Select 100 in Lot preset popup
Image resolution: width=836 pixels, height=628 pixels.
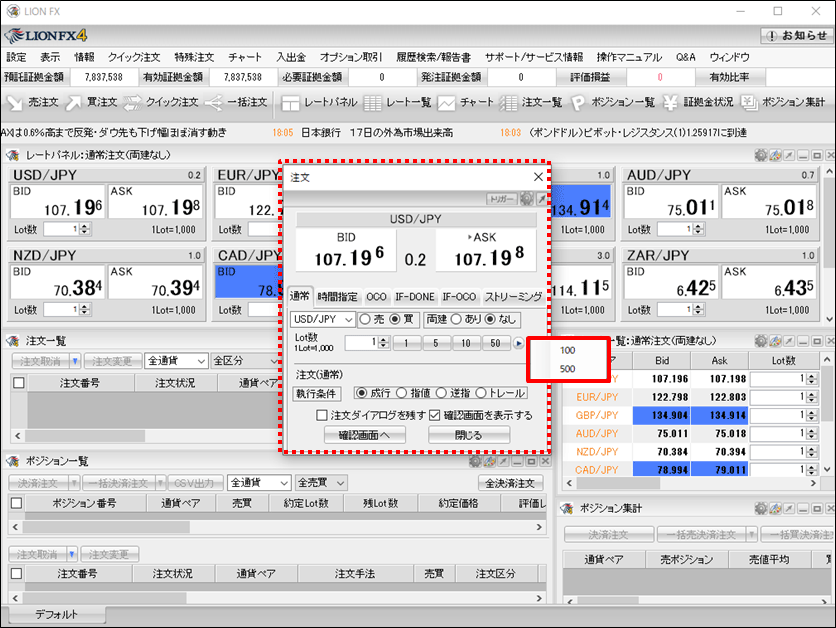click(567, 350)
